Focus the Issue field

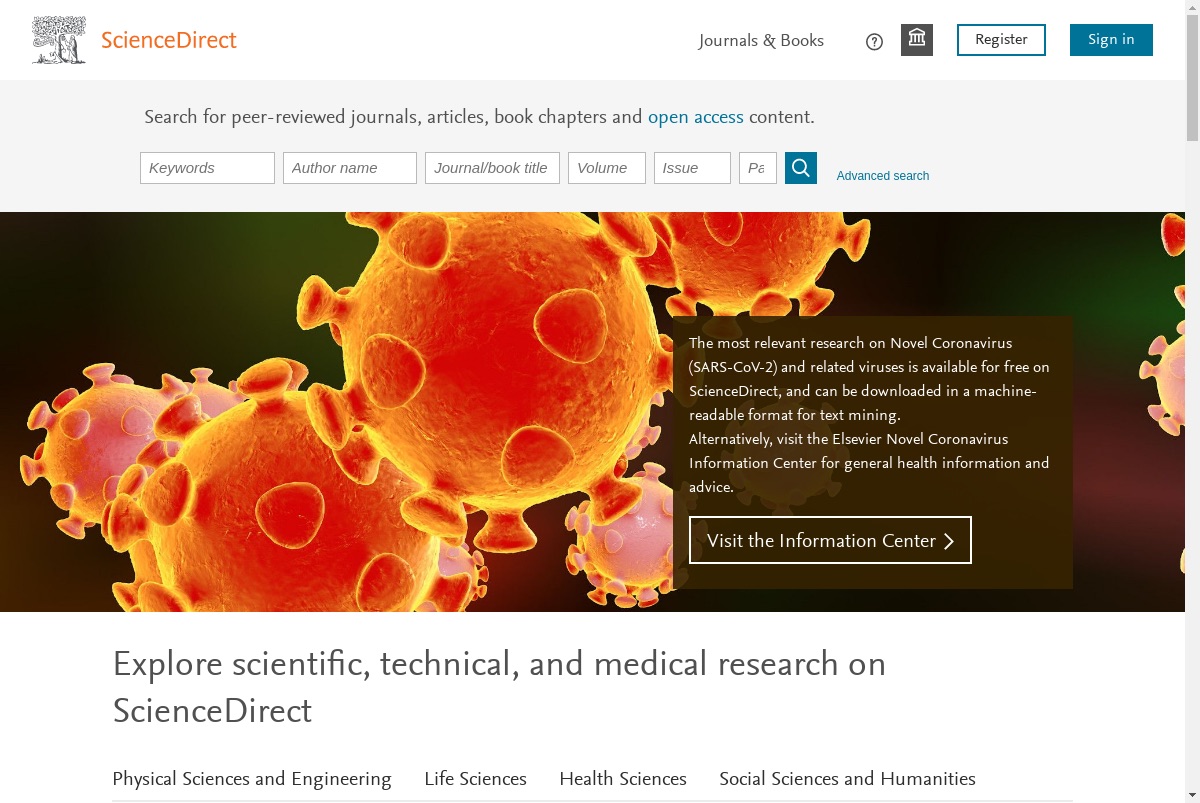pos(692,168)
